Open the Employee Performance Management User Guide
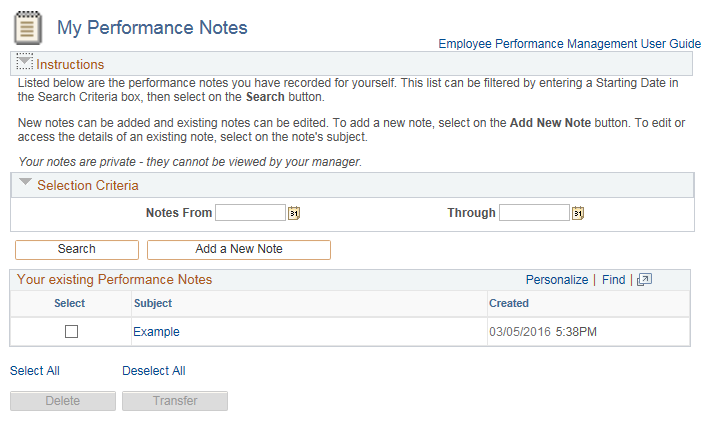The width and height of the screenshot is (712, 426). coord(569,44)
